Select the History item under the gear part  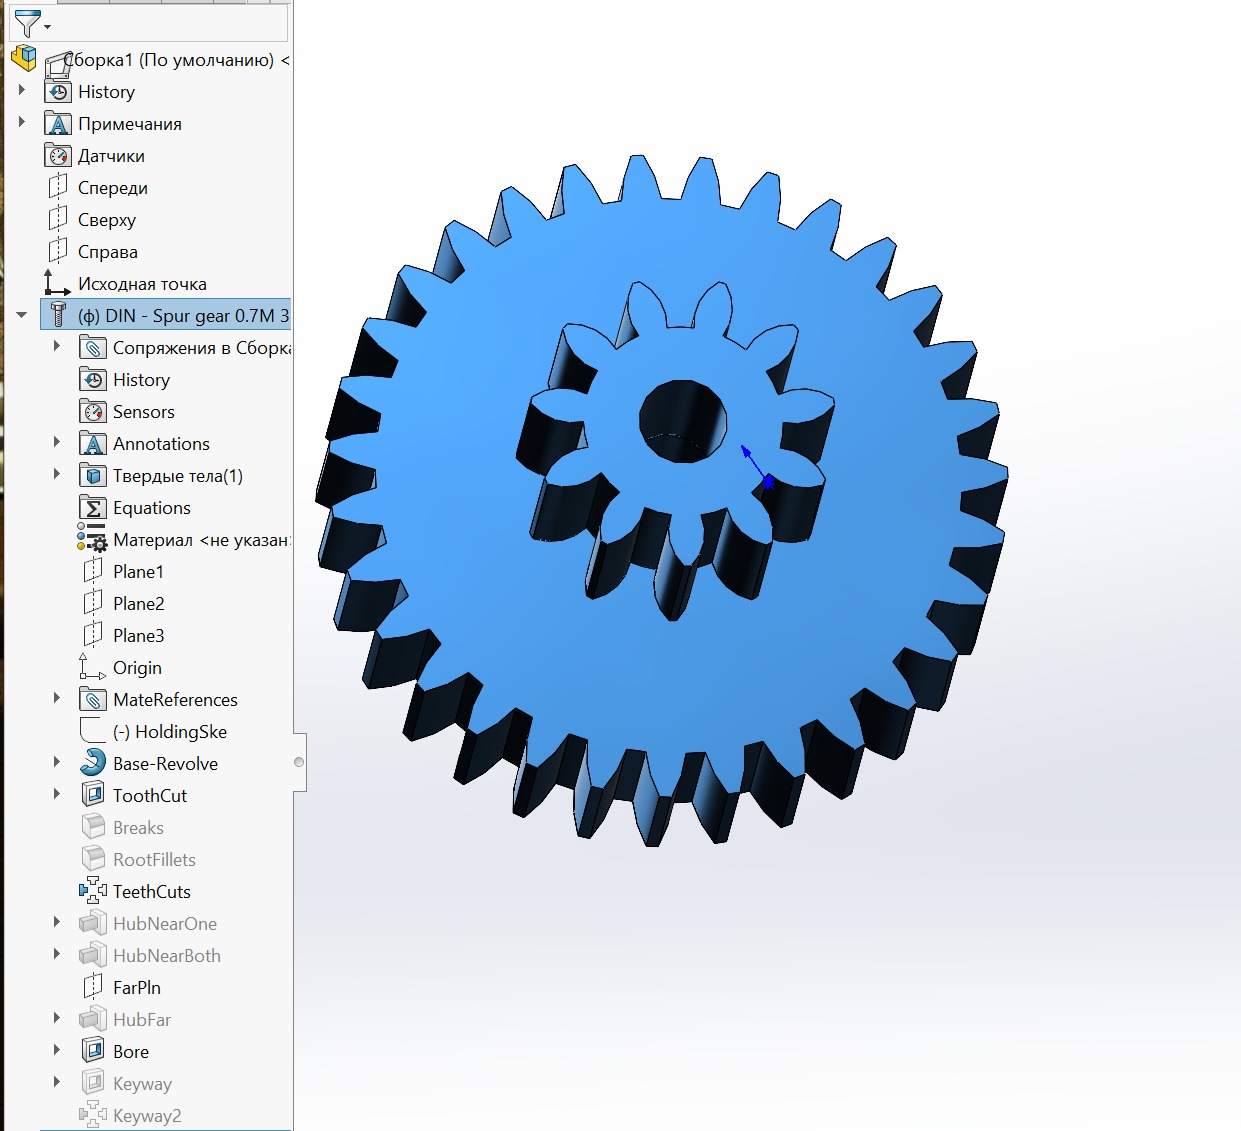141,380
